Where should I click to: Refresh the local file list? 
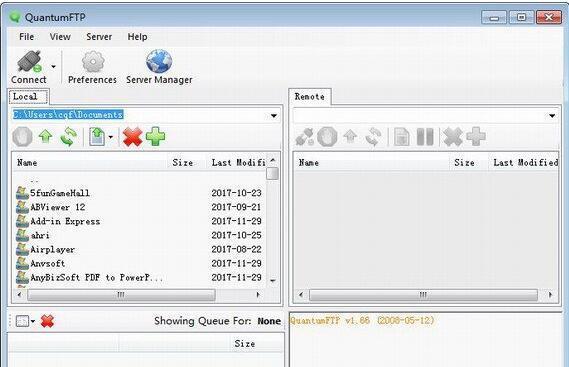click(x=68, y=137)
